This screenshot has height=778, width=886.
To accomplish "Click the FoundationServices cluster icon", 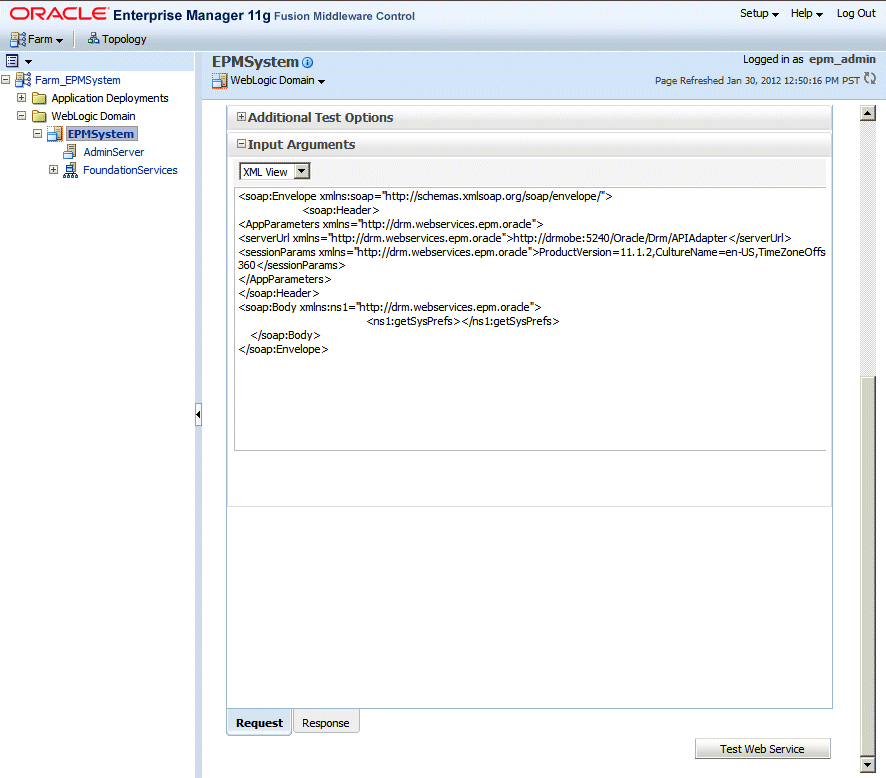I will 71,170.
